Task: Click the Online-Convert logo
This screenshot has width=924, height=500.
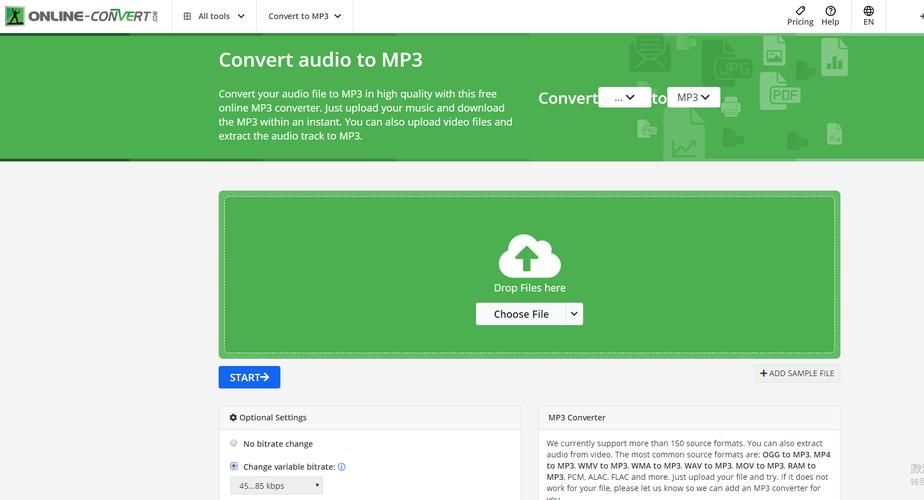Action: pos(82,16)
